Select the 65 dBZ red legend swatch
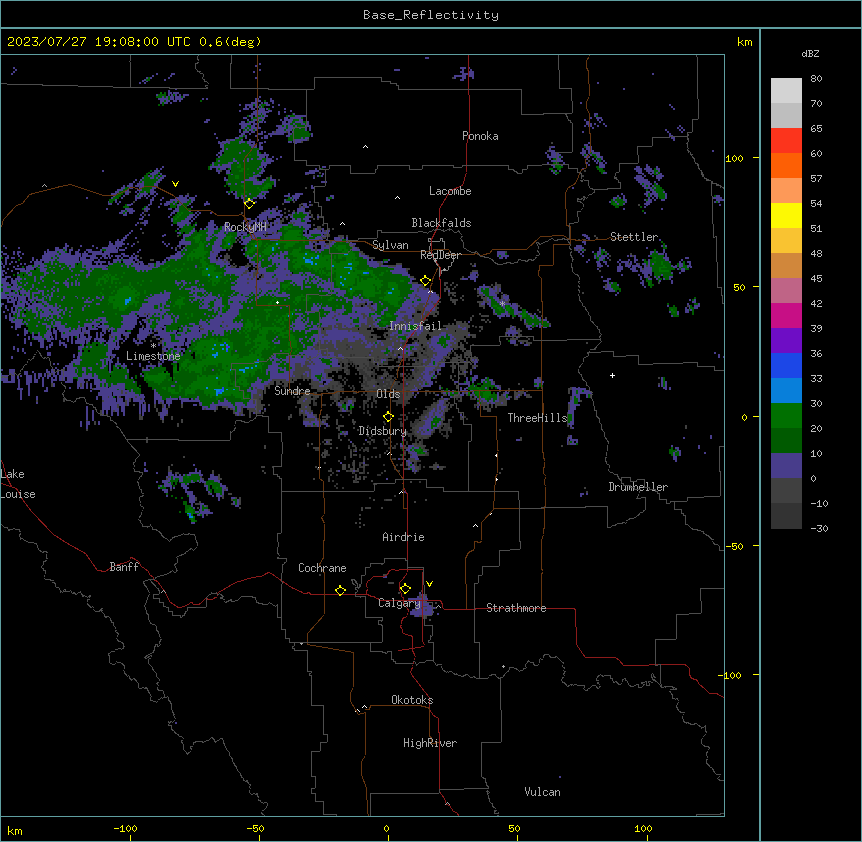 pyautogui.click(x=786, y=140)
